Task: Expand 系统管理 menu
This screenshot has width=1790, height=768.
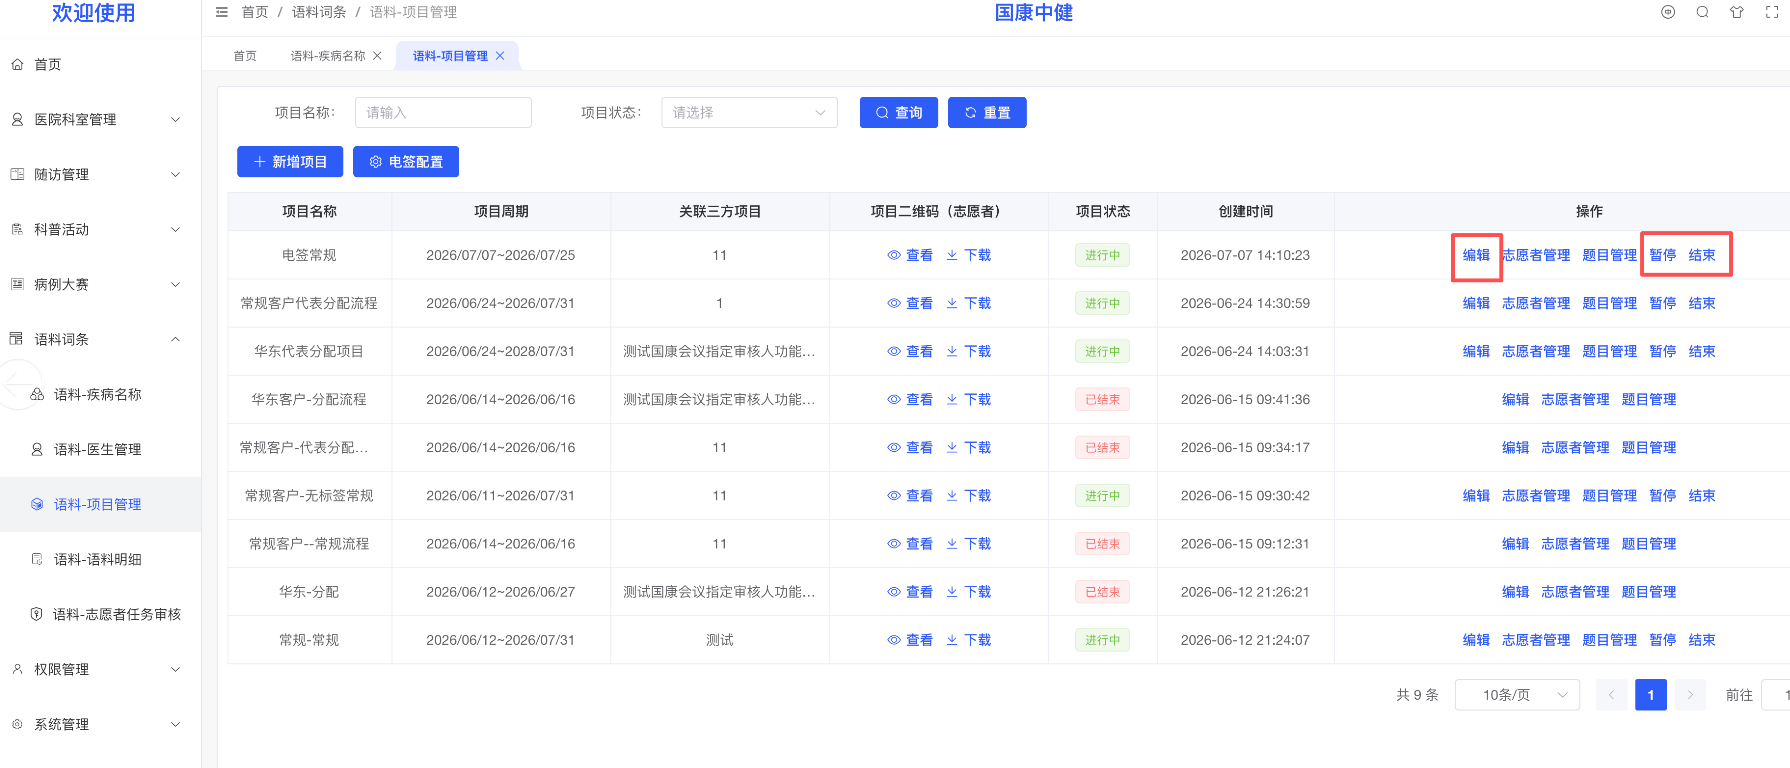Action: 100,724
